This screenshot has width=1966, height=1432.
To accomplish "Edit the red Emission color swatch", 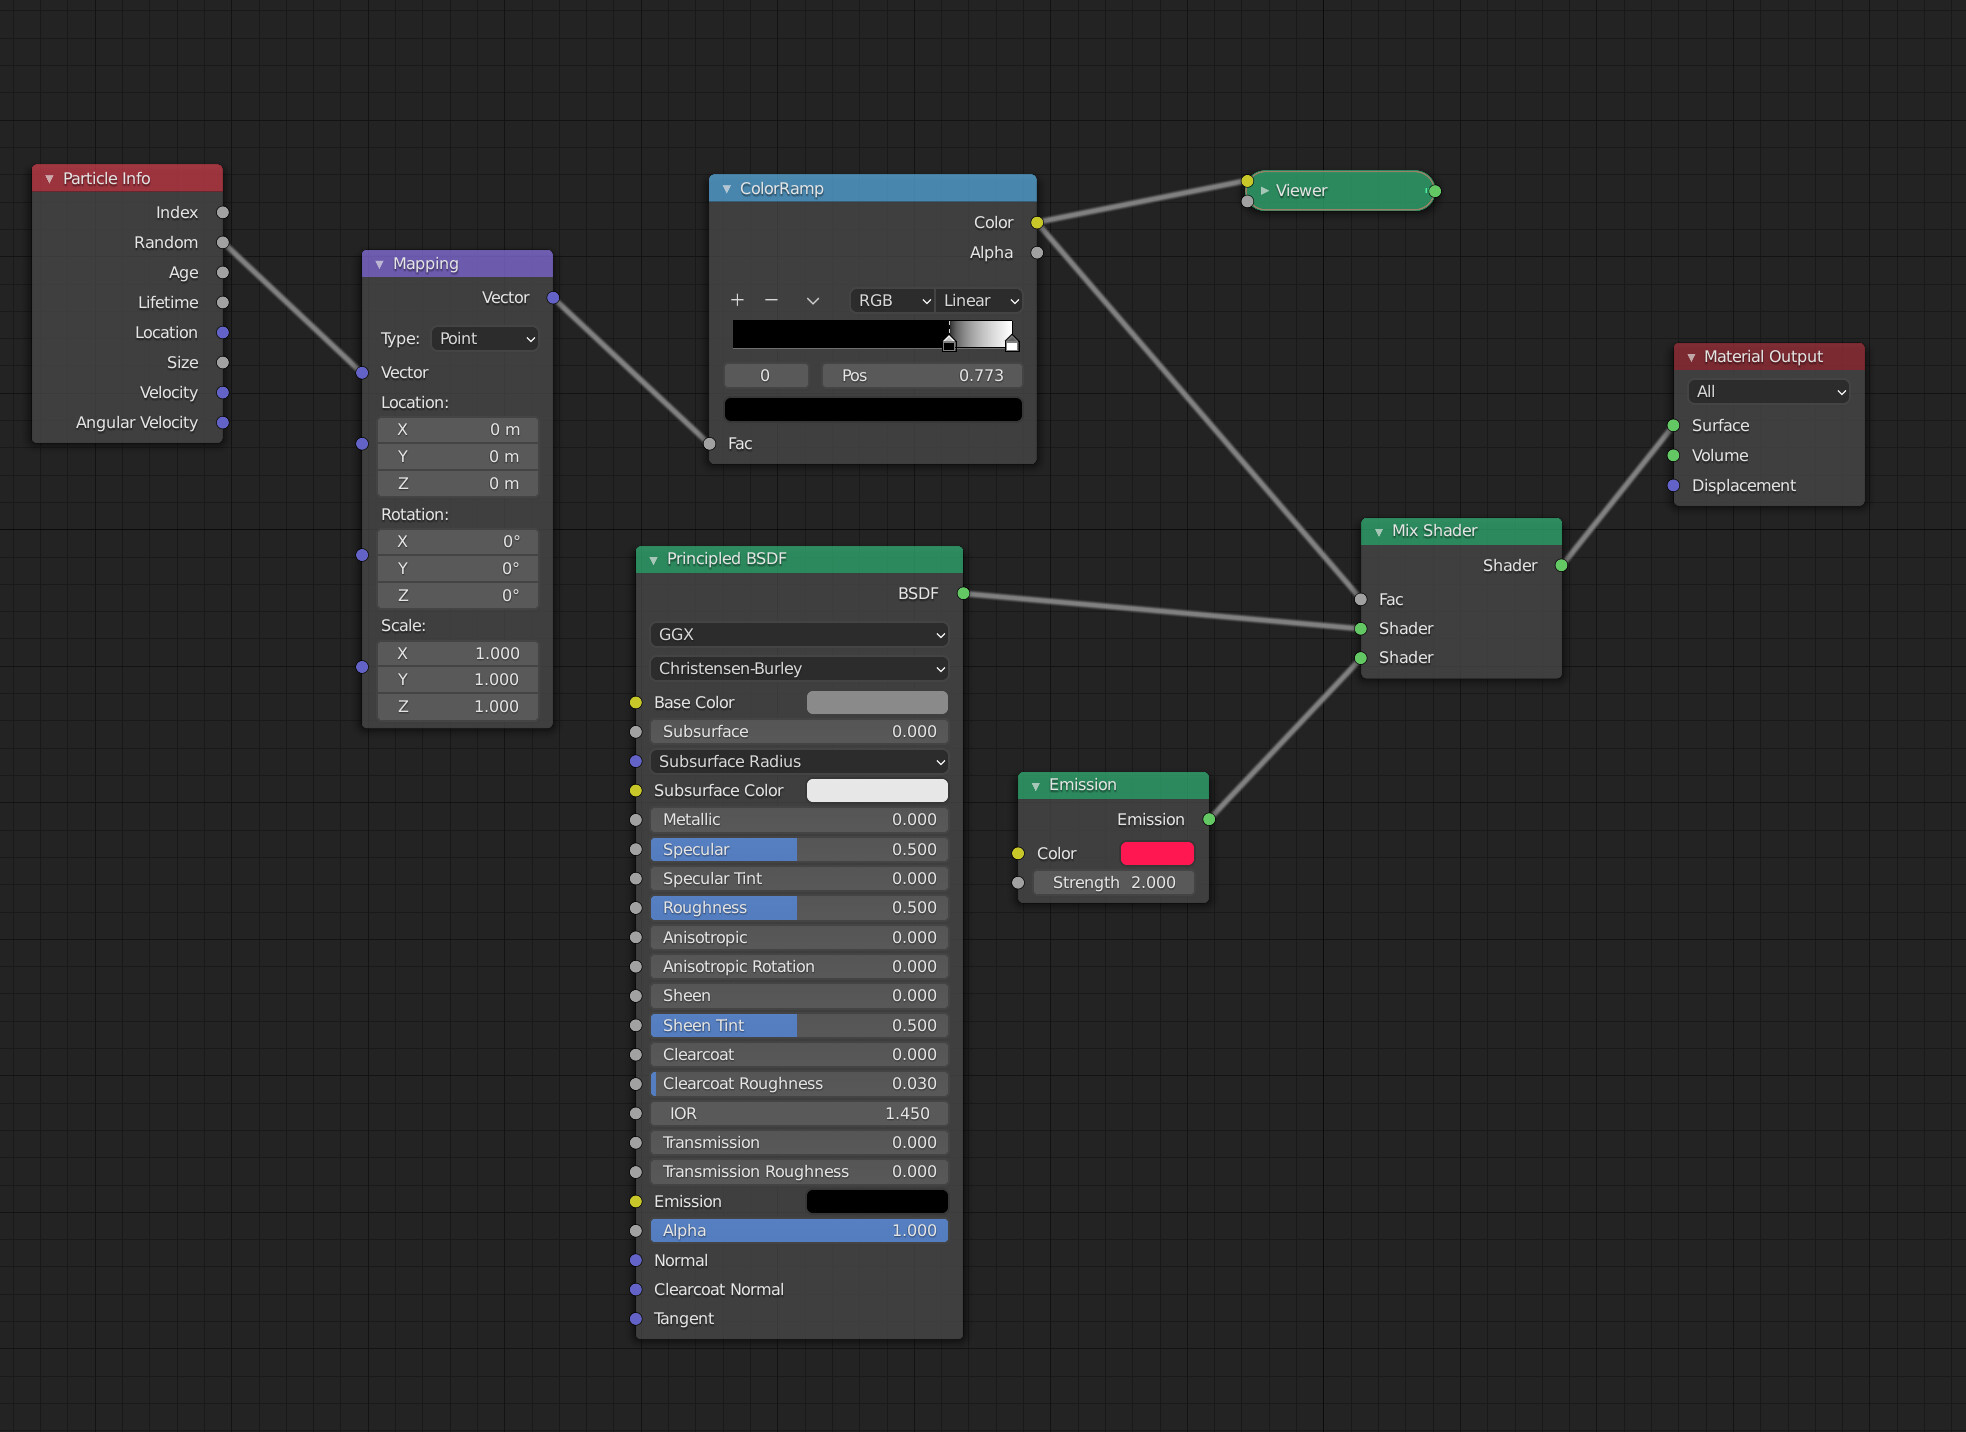I will [x=1157, y=853].
